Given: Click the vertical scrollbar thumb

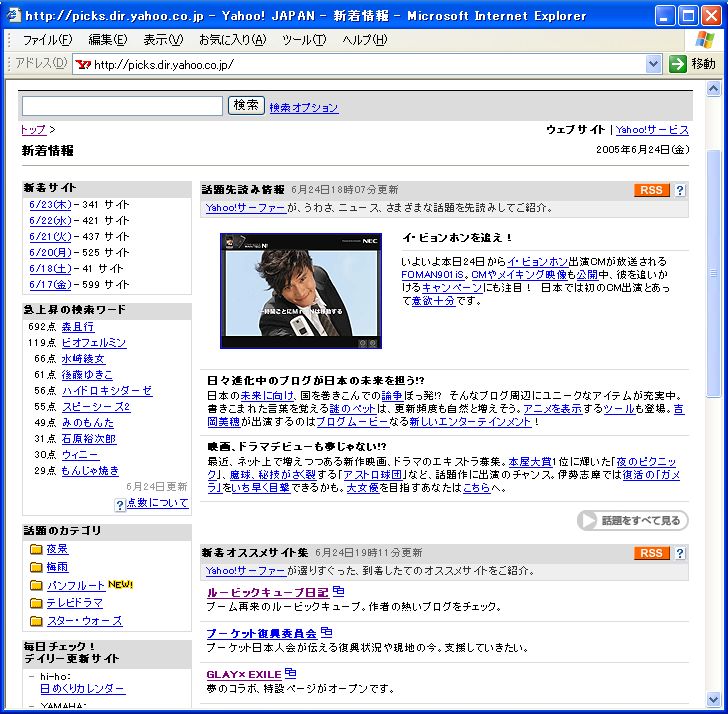Looking at the screenshot, I should click(x=713, y=273).
